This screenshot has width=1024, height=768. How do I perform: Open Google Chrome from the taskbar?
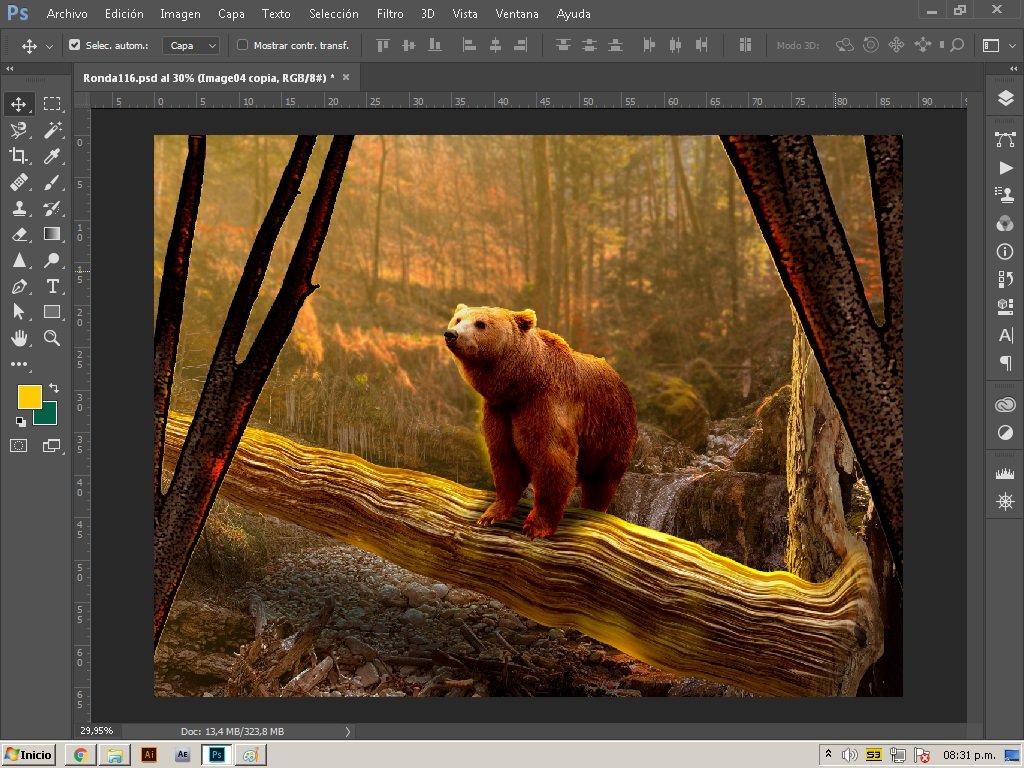81,755
